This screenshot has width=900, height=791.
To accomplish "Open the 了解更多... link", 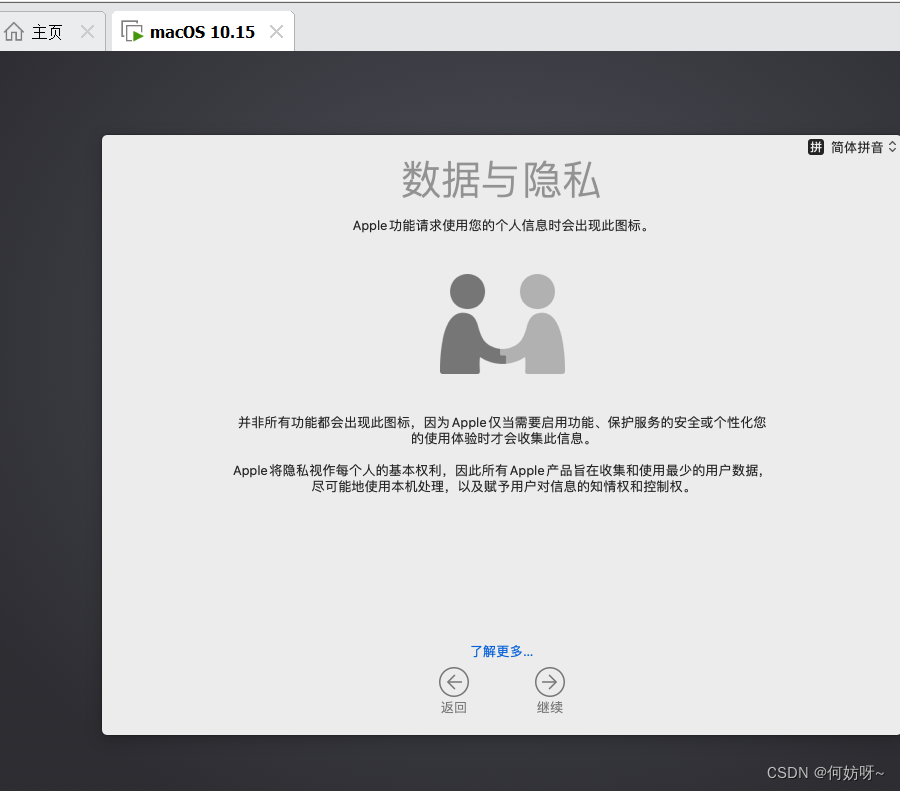I will (502, 652).
